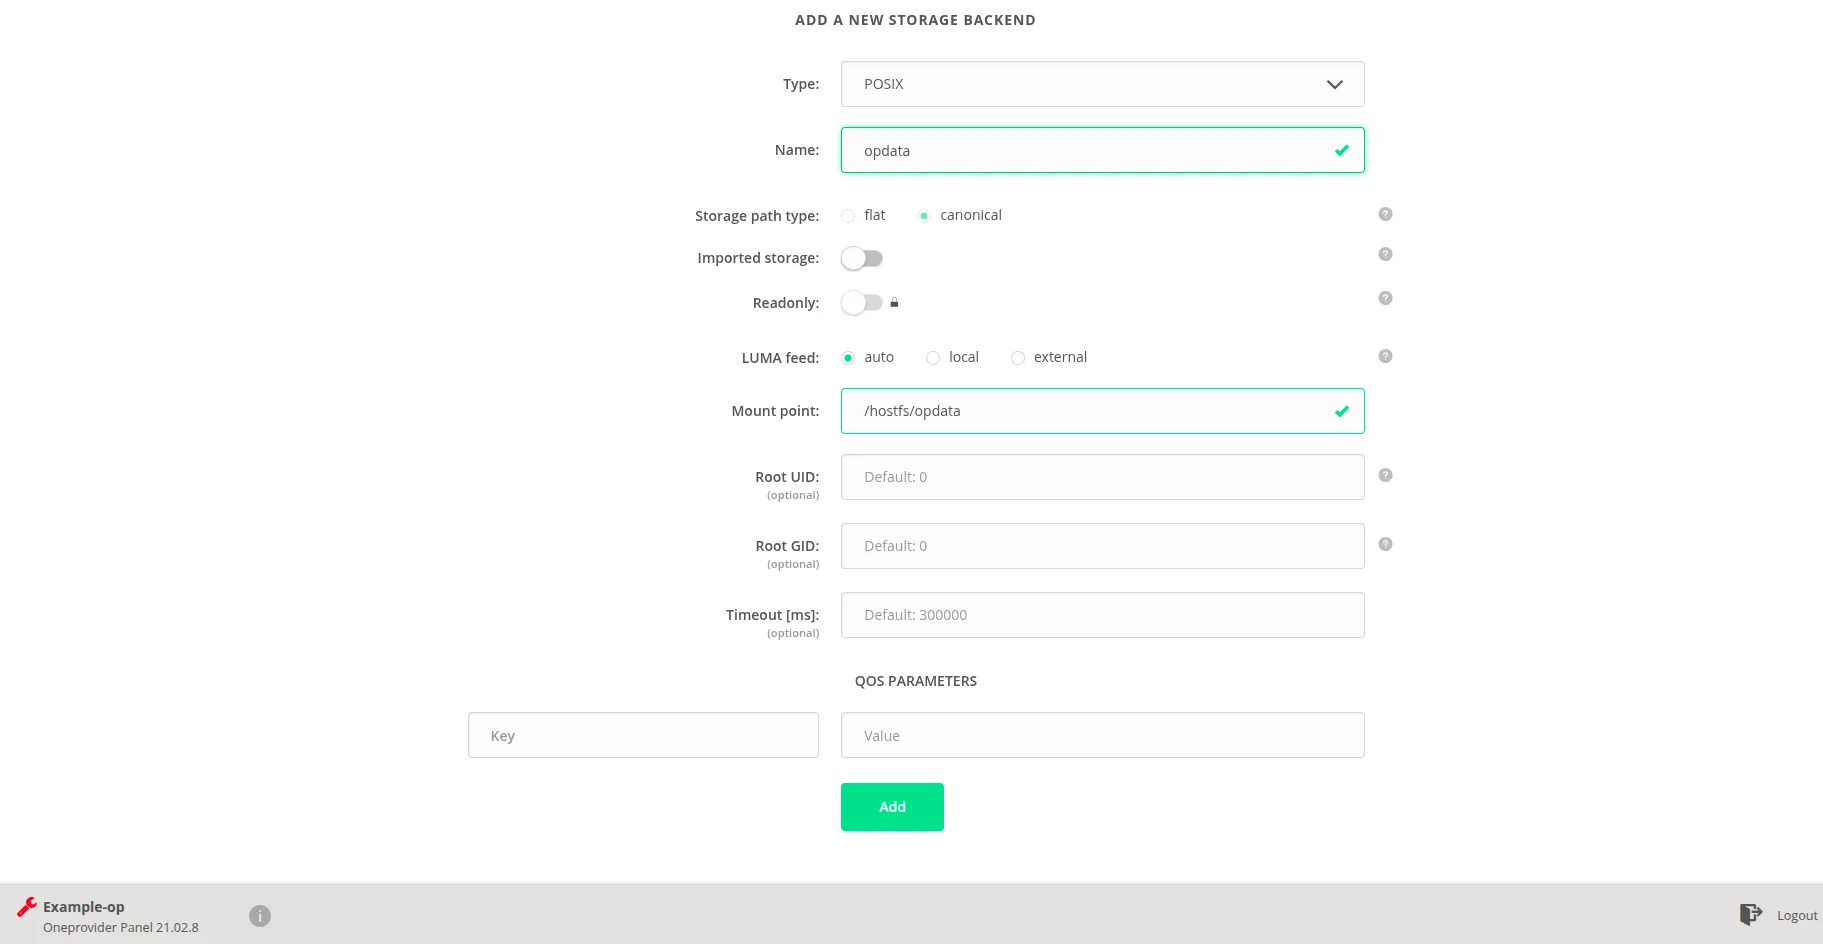
Task: Click the question mark beside Readonly
Action: [x=1385, y=297]
